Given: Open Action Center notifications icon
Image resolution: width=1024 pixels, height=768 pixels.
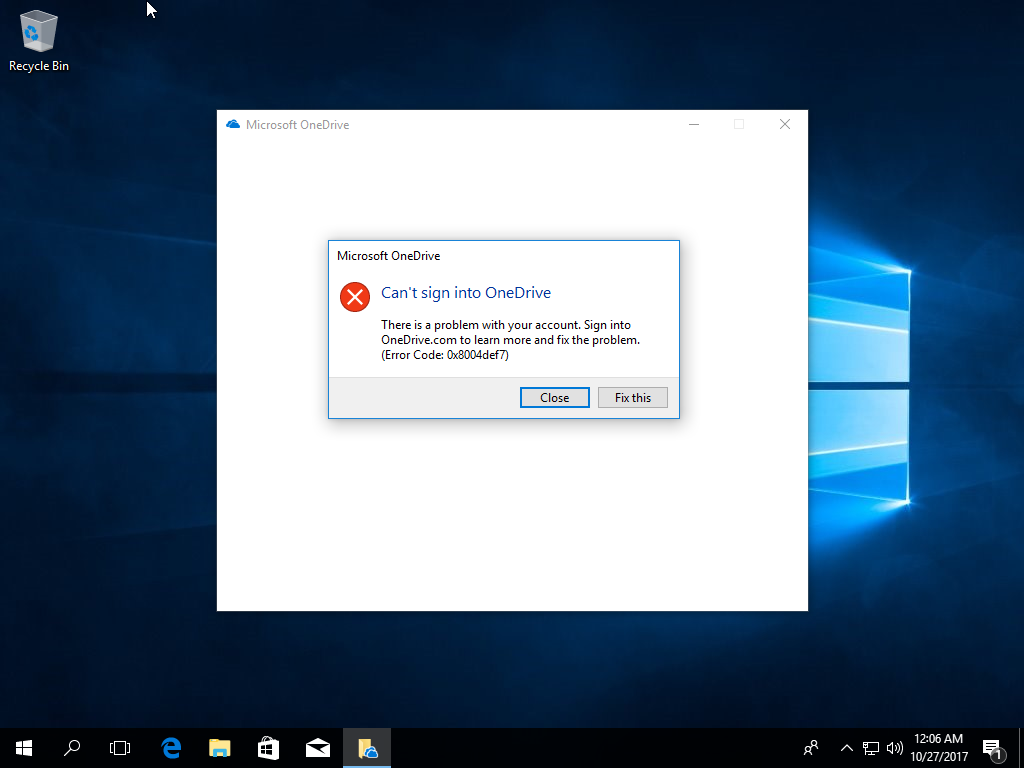Looking at the screenshot, I should 993,748.
